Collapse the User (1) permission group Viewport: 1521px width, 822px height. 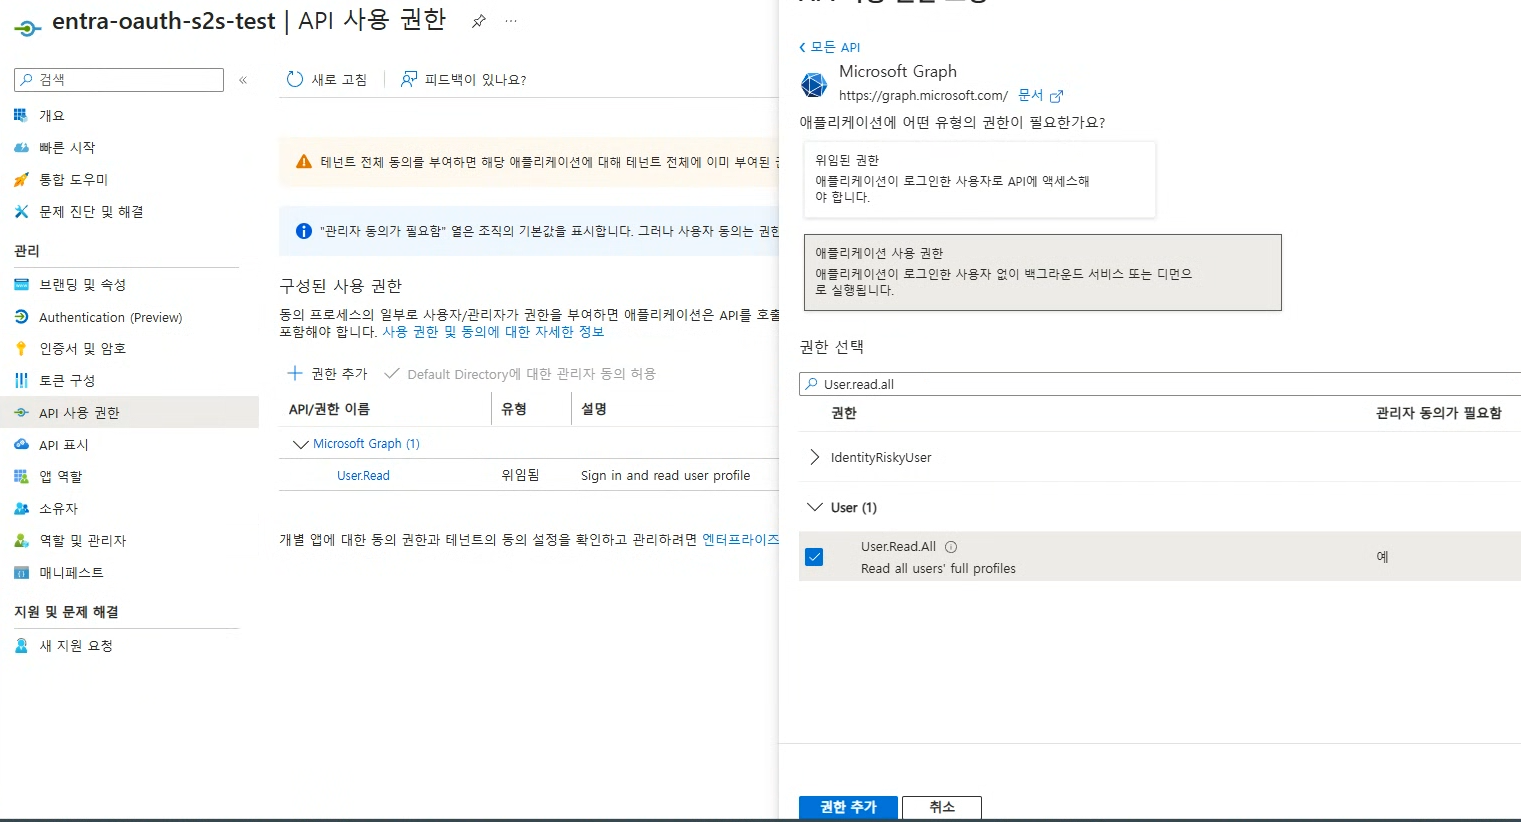pos(814,507)
